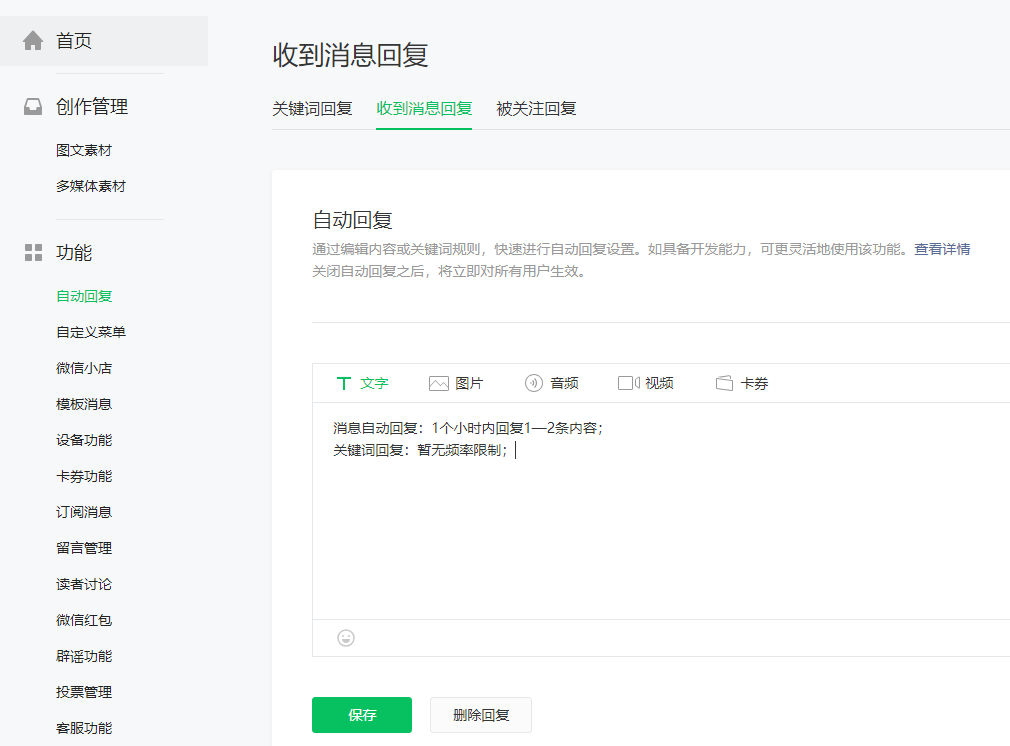Click the 删除回复 button
This screenshot has width=1010, height=746.
[x=481, y=715]
